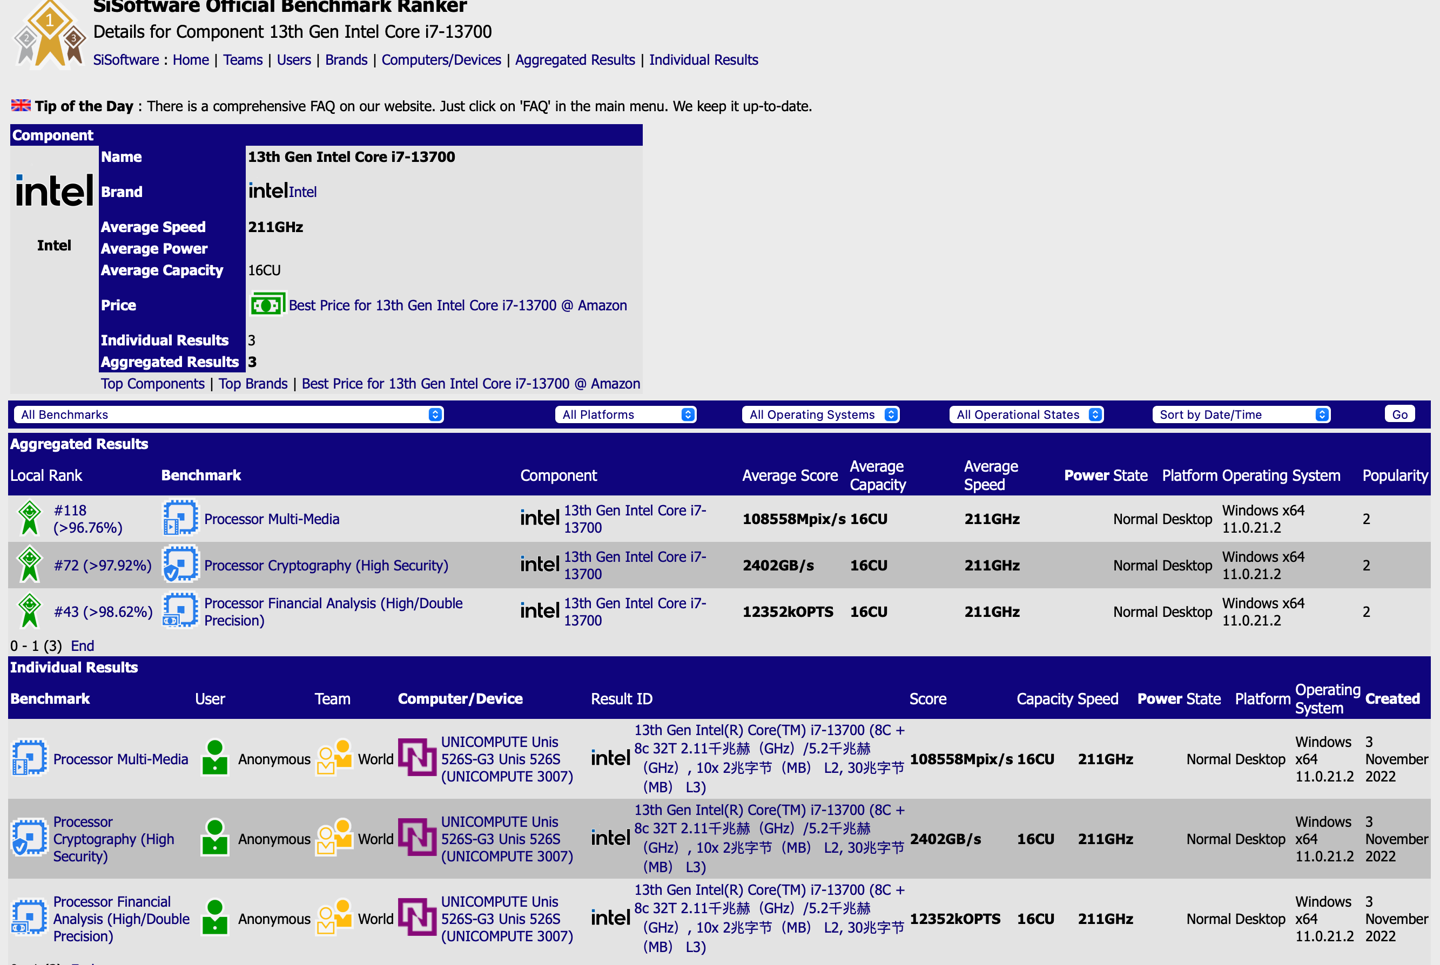Click the Intel brand link
The image size is (1440, 965).
303,192
